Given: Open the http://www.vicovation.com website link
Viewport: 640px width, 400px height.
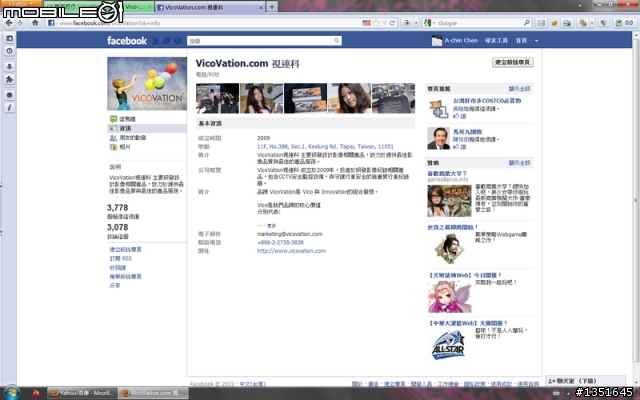Looking at the screenshot, I should click(291, 251).
